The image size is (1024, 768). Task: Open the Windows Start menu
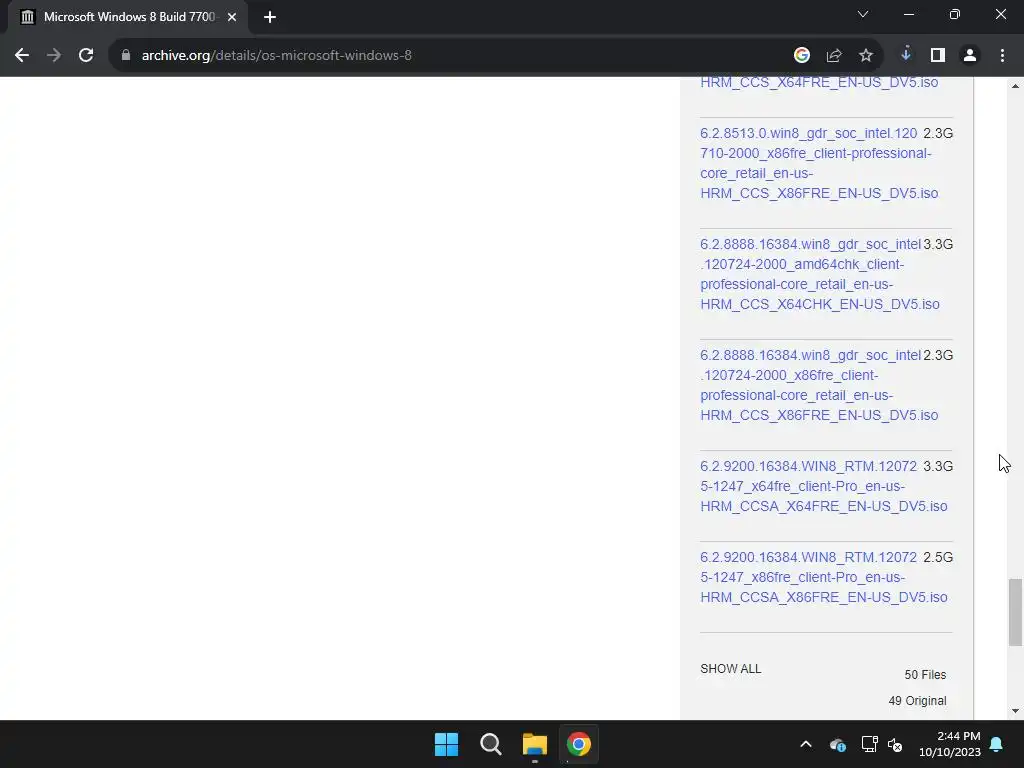[x=447, y=744]
